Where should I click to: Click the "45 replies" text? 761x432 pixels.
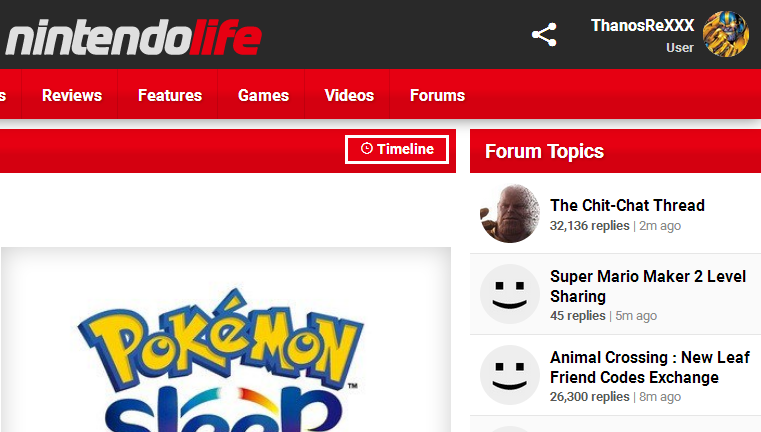(578, 316)
